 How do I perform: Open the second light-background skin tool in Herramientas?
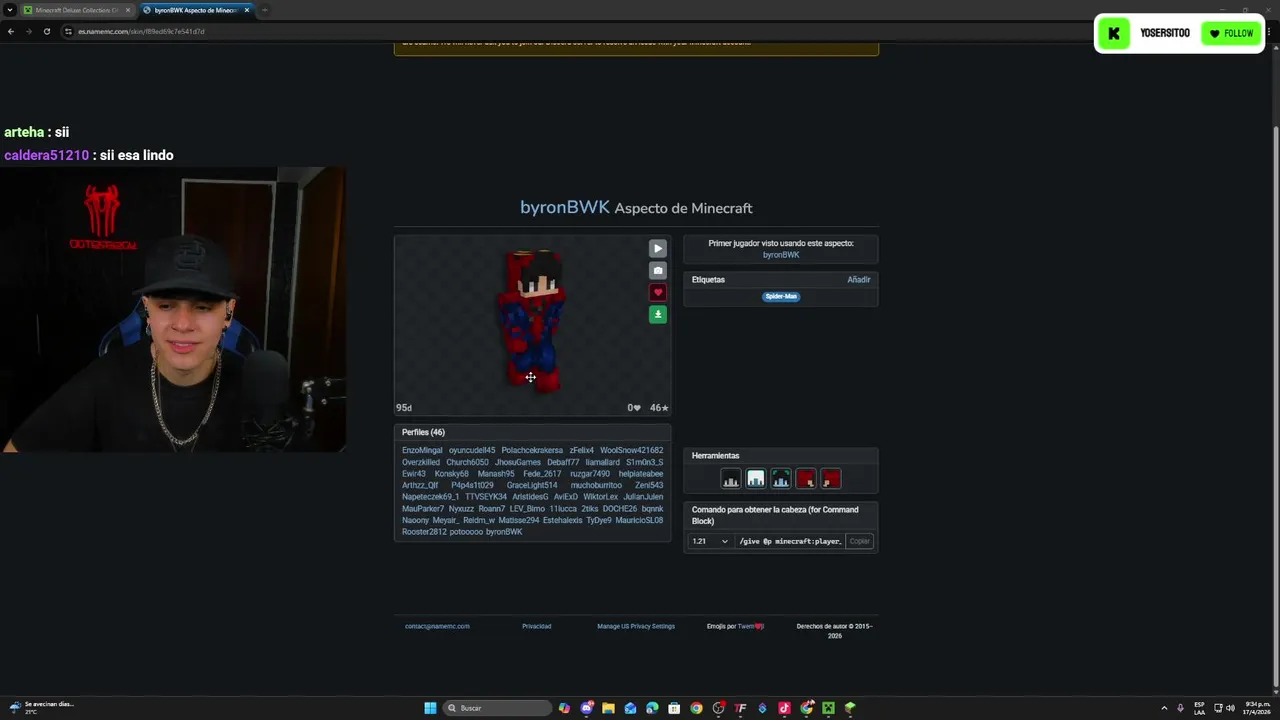[756, 479]
